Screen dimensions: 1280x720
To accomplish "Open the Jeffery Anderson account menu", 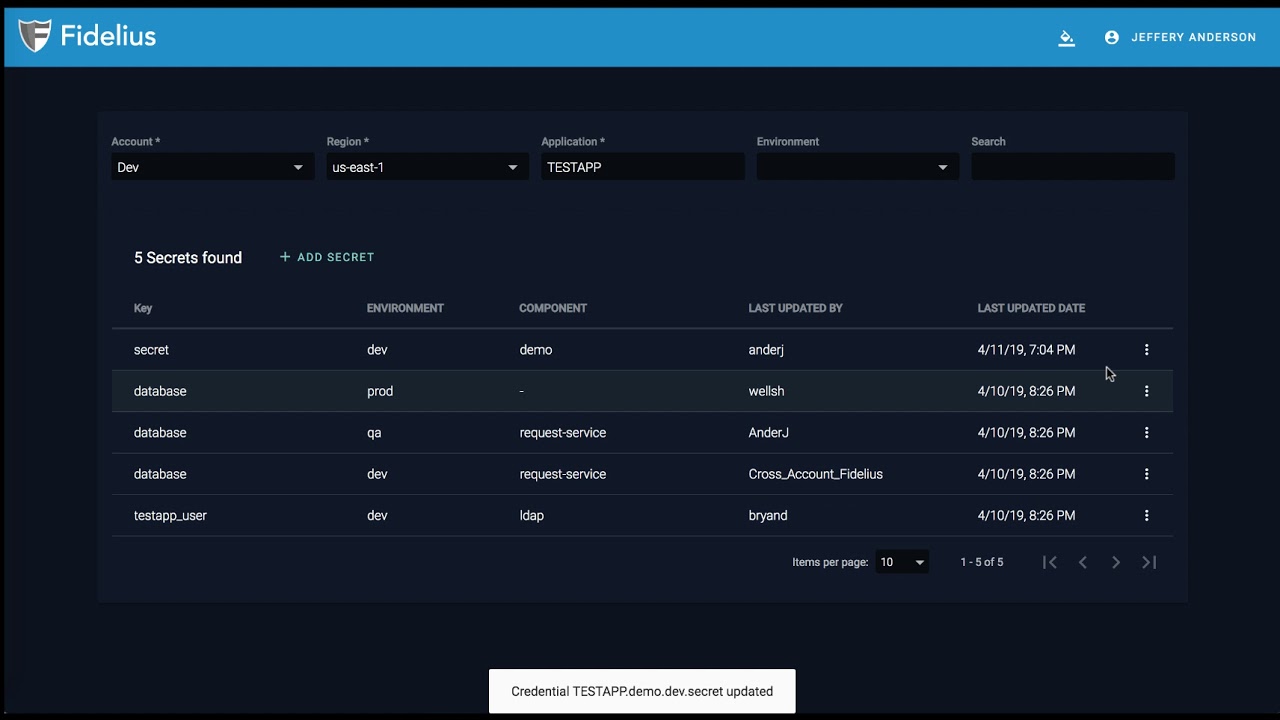I will tap(1180, 37).
